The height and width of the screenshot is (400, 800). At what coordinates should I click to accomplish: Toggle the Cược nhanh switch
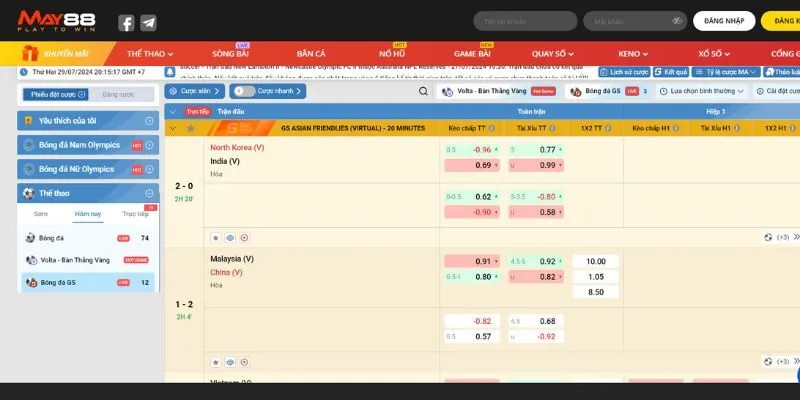coord(240,91)
